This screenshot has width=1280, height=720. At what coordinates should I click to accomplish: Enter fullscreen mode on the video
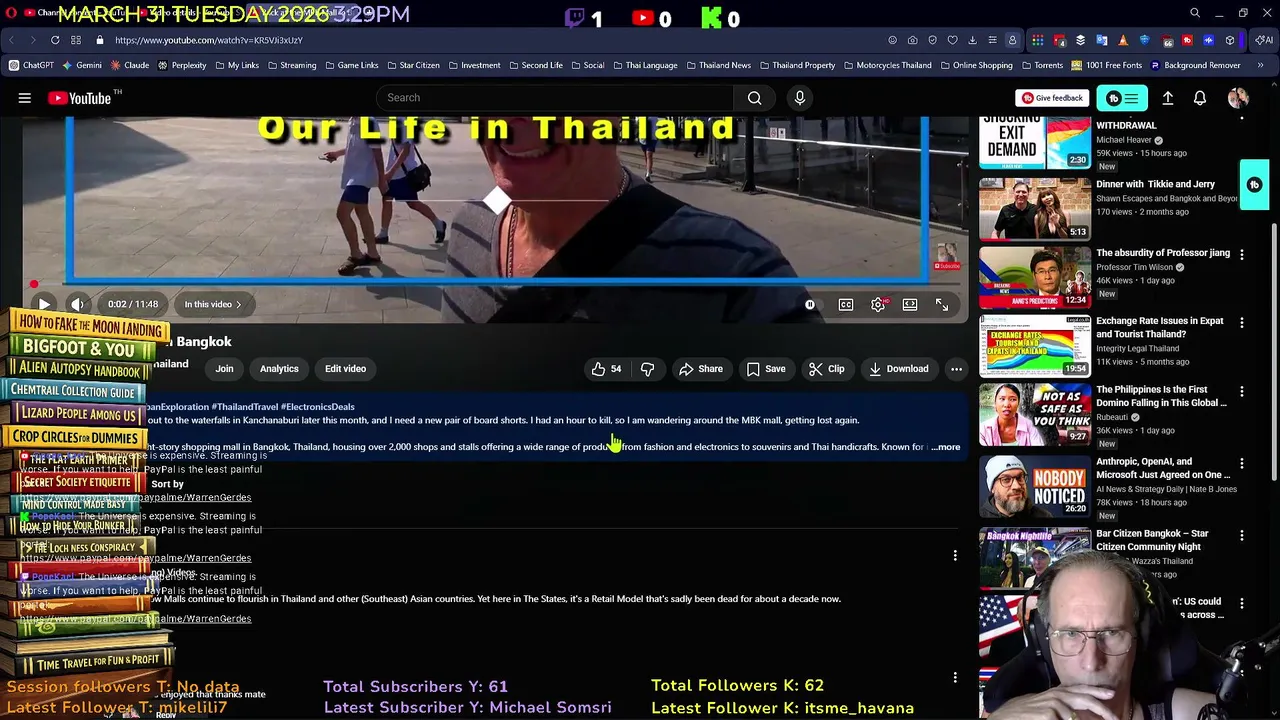click(942, 304)
